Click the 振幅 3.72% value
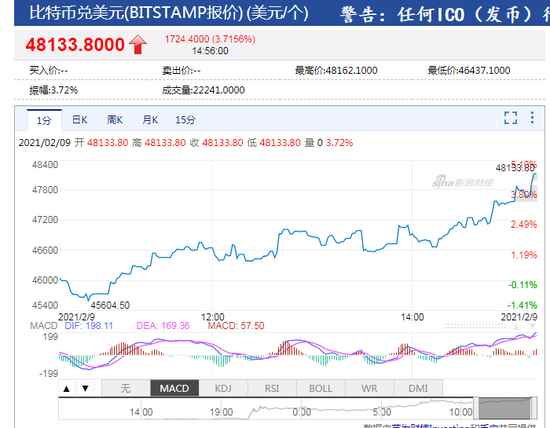Viewport: 550px width, 428px height. [64, 90]
